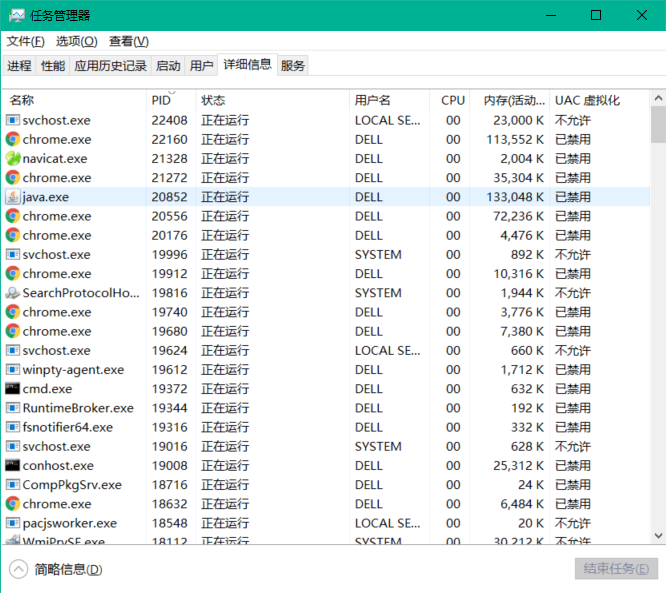Click the RuntimeBroker.exe process icon
666x593 pixels.
pos(13,408)
